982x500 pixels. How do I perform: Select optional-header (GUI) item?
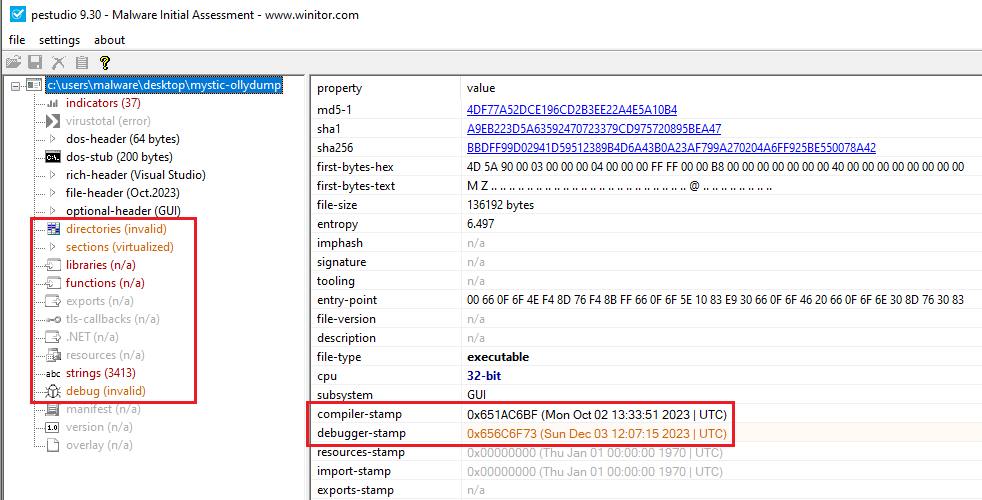tap(123, 211)
